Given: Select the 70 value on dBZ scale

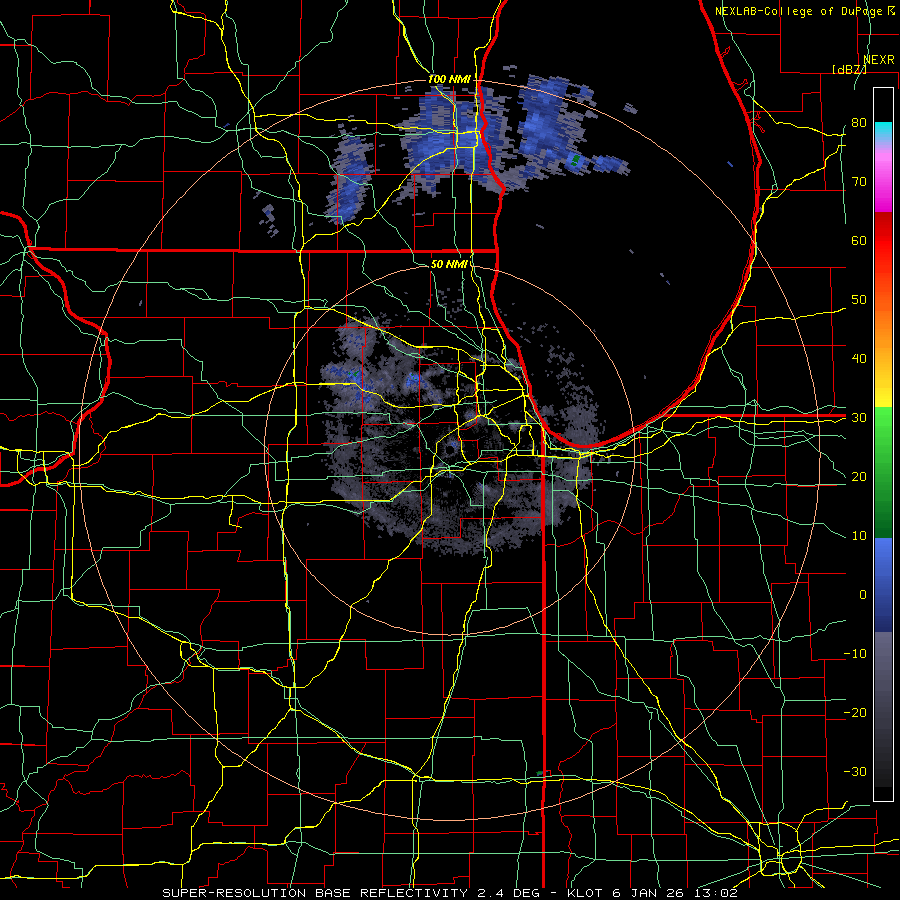Looking at the screenshot, I should [x=859, y=182].
